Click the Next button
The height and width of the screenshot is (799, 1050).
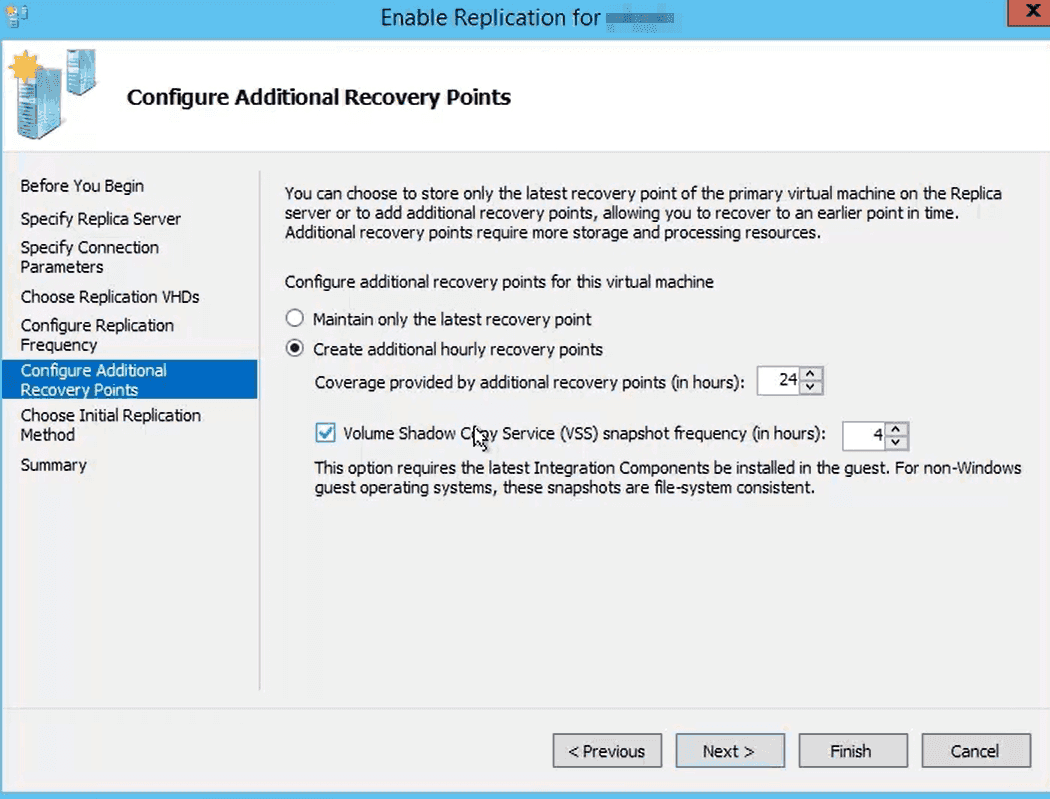click(729, 751)
